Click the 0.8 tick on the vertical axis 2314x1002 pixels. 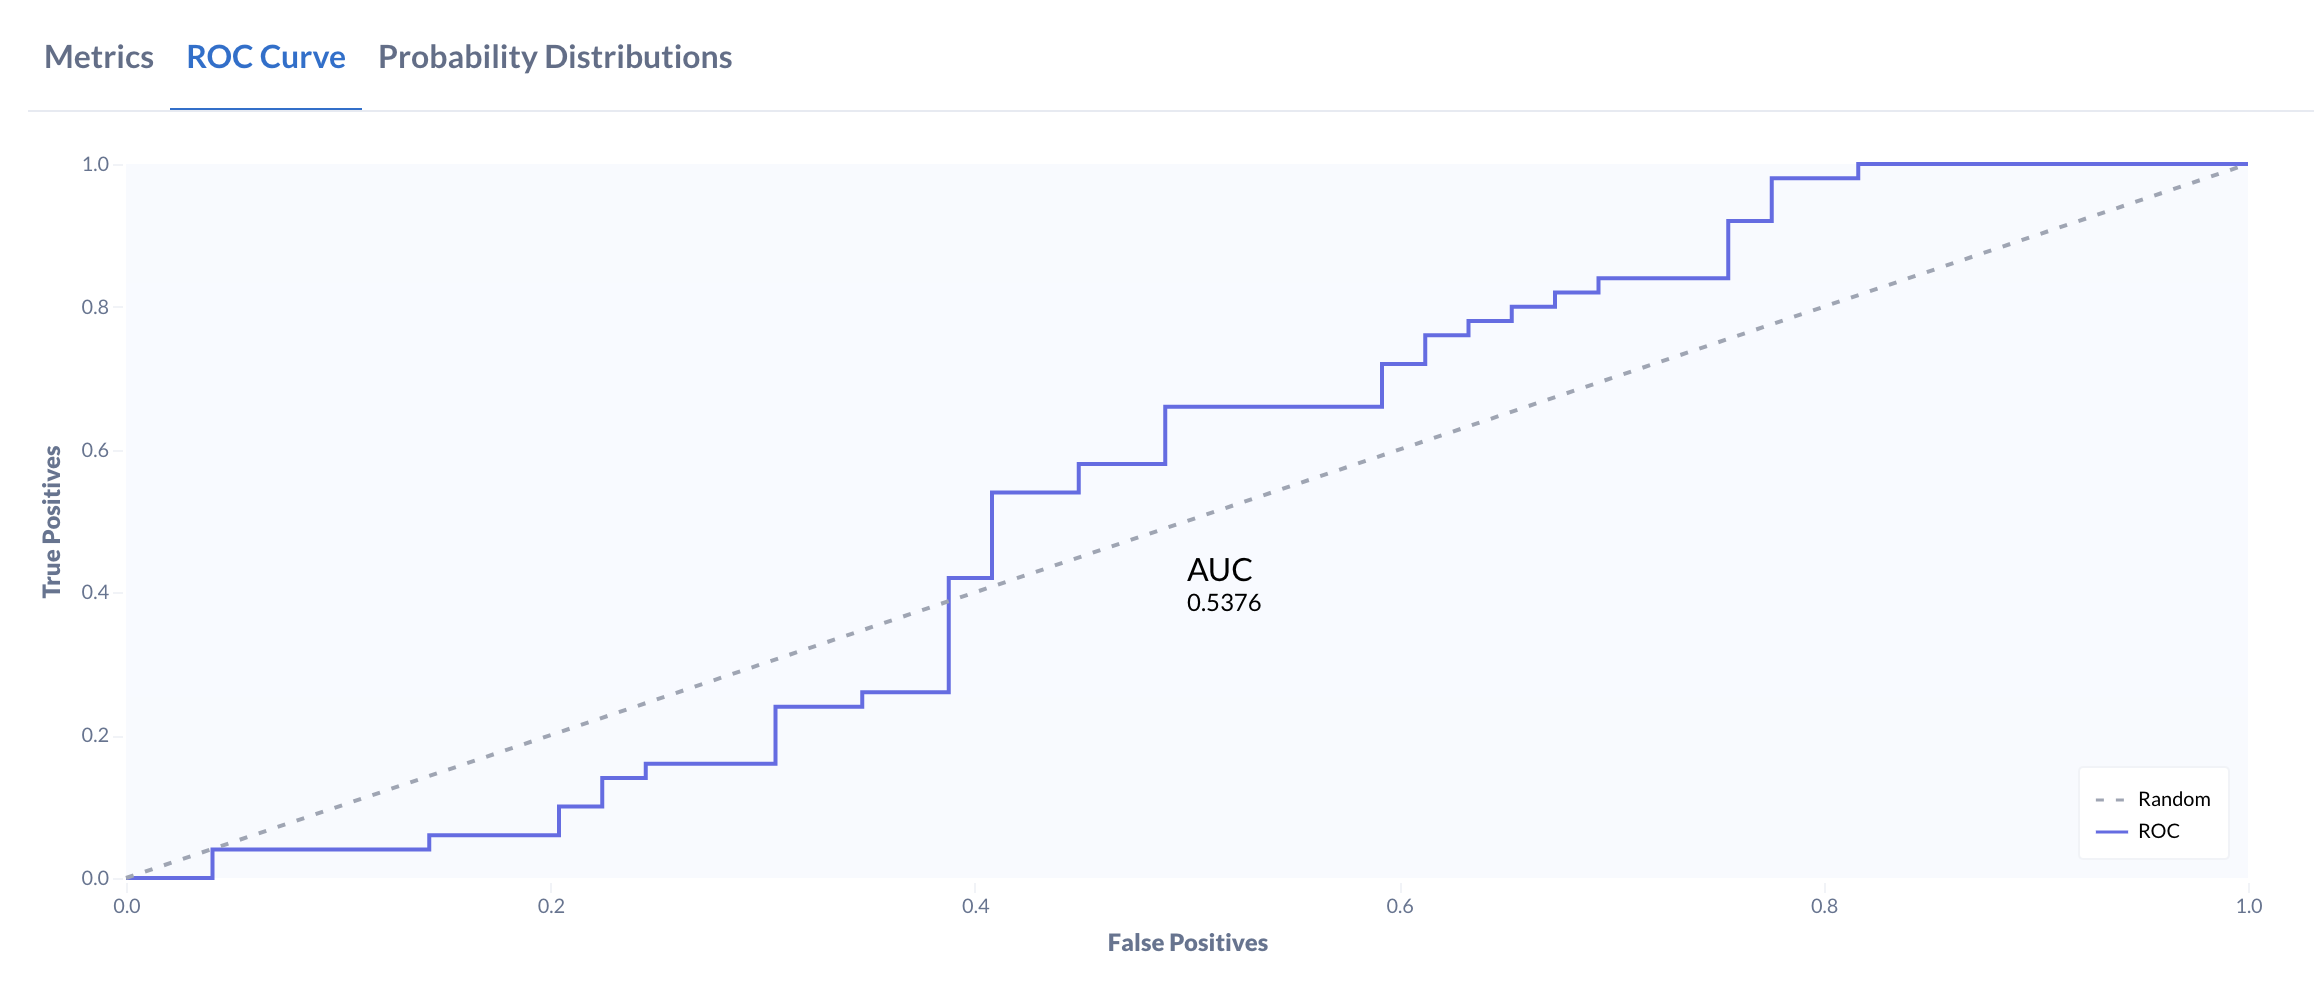(x=95, y=307)
